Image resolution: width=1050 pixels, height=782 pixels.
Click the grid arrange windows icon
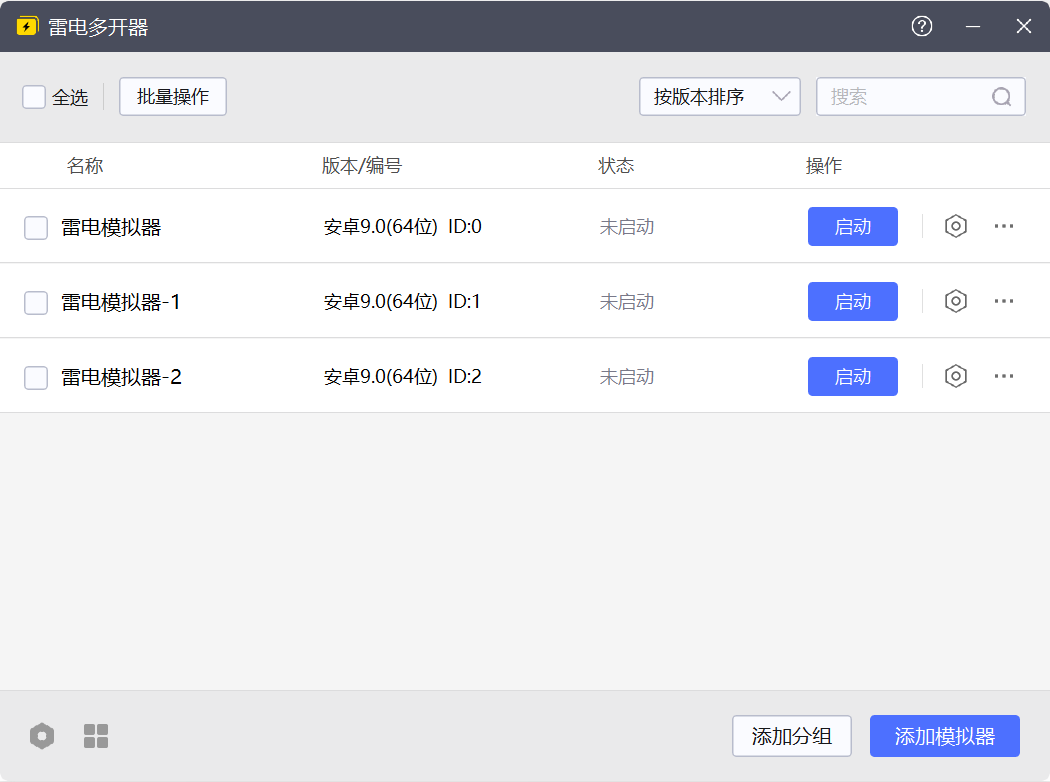click(96, 736)
